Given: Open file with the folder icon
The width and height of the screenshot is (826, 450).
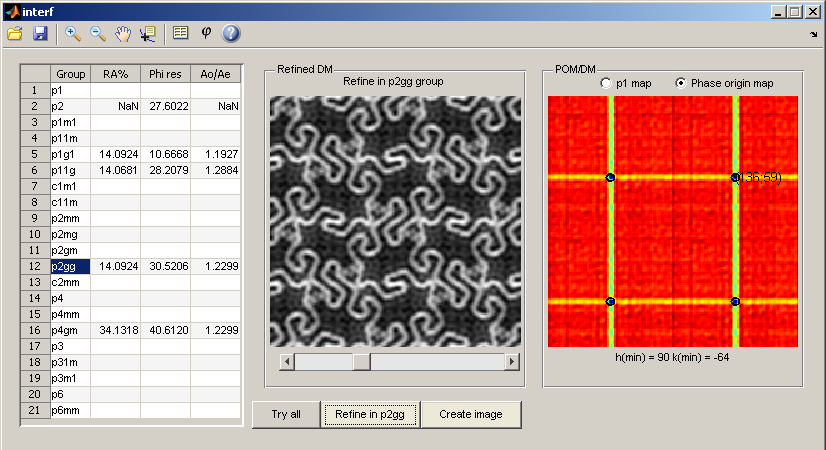Looking at the screenshot, I should pos(15,34).
